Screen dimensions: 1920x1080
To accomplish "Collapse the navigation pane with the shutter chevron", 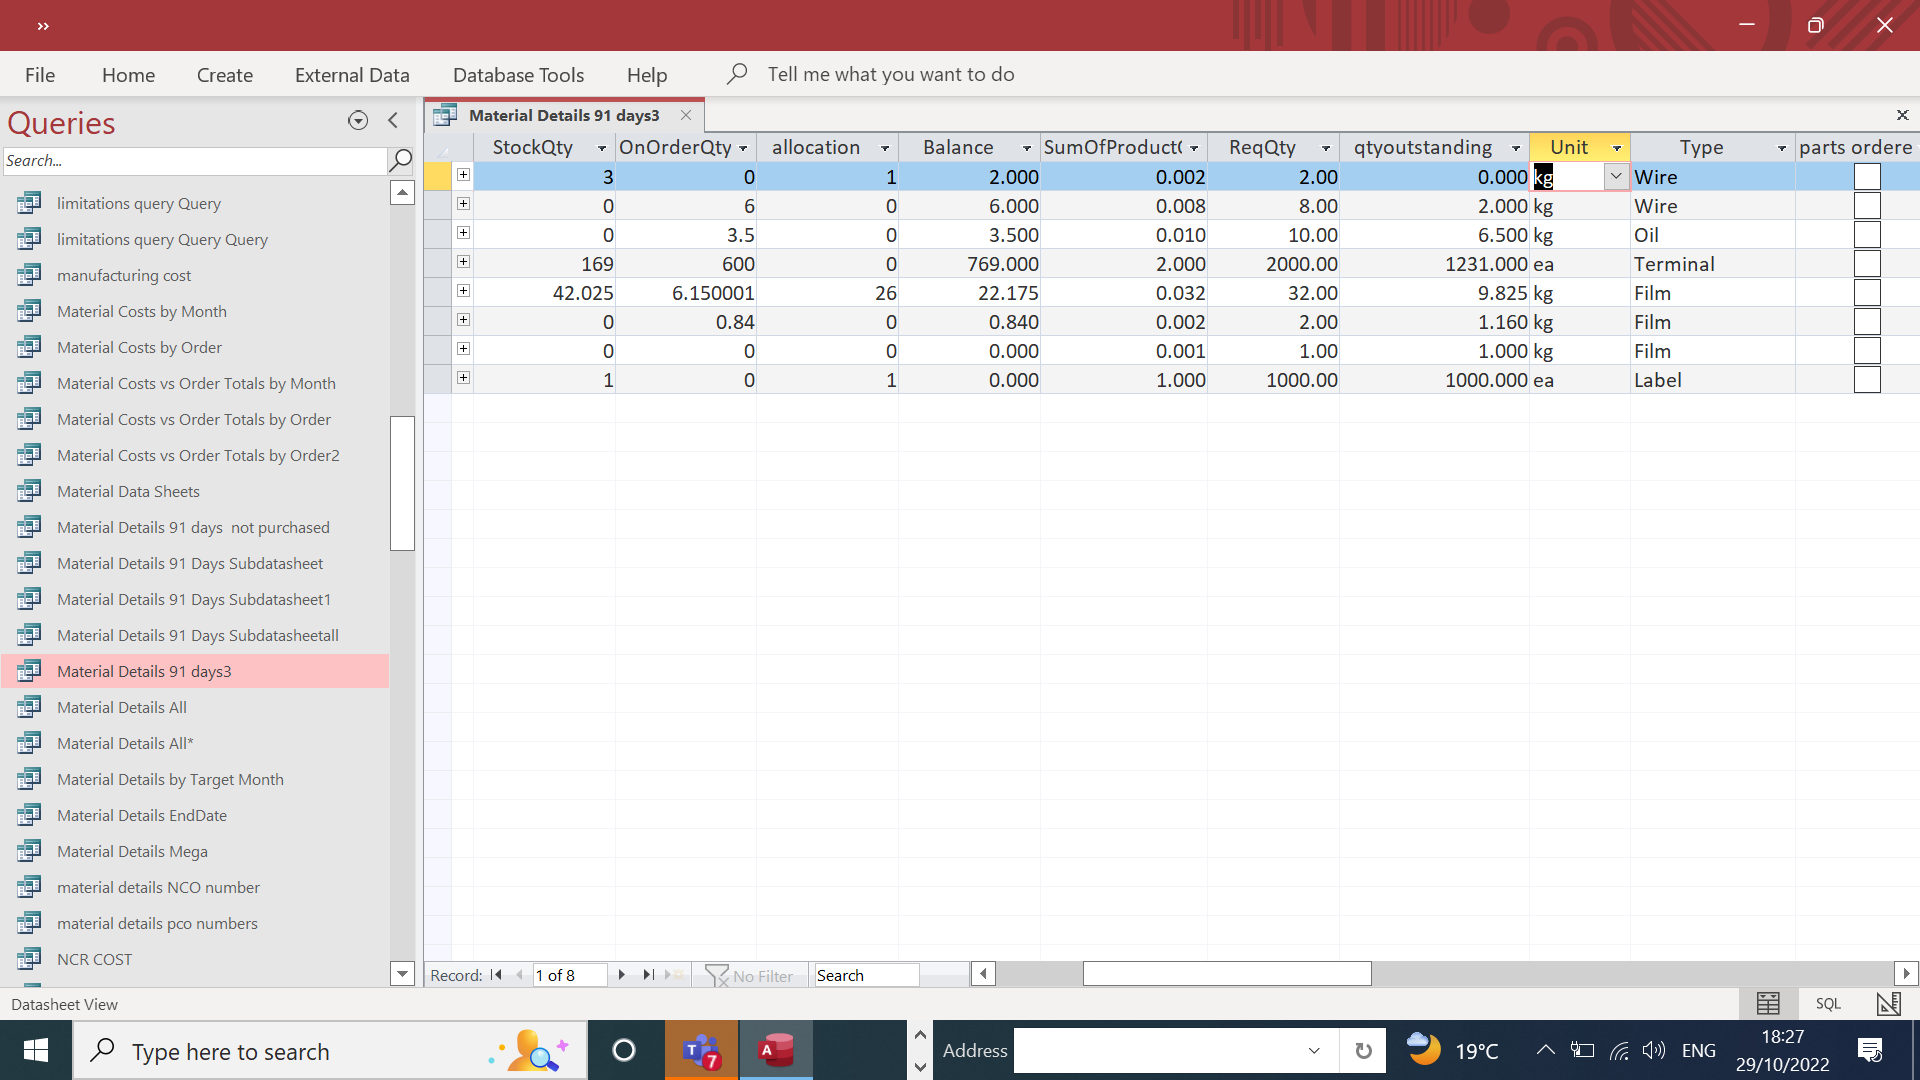I will 392,120.
